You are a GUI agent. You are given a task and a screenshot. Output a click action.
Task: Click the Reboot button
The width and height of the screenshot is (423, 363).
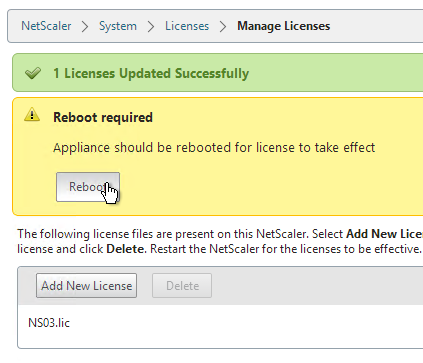click(88, 187)
